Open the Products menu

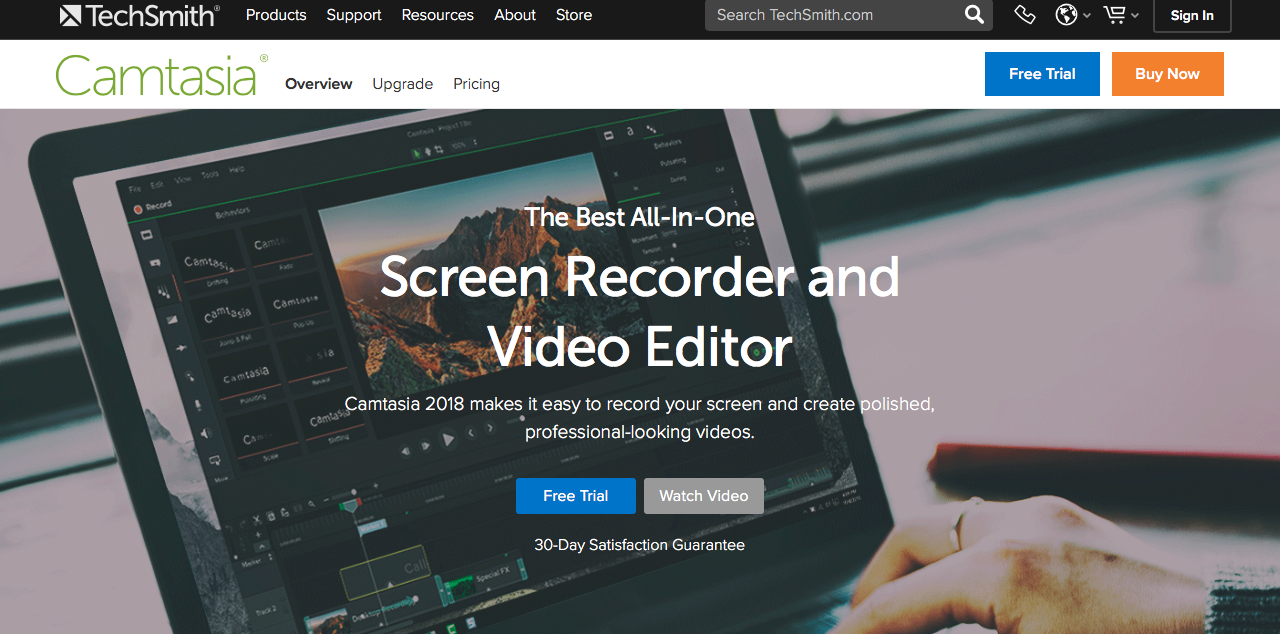pyautogui.click(x=276, y=15)
